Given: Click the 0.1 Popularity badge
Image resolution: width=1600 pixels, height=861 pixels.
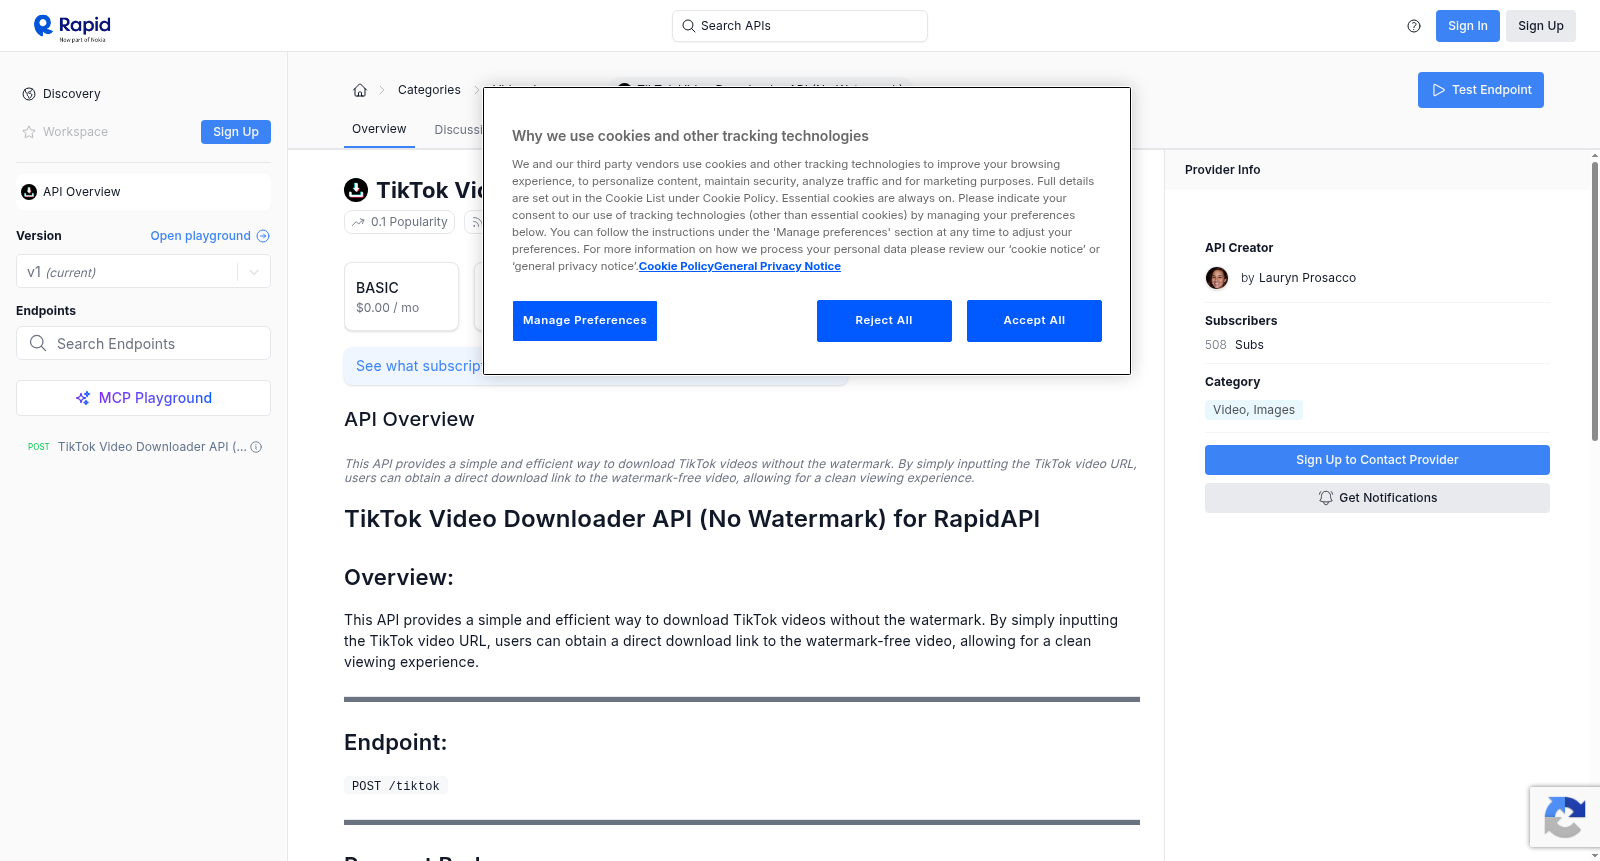Looking at the screenshot, I should 400,222.
